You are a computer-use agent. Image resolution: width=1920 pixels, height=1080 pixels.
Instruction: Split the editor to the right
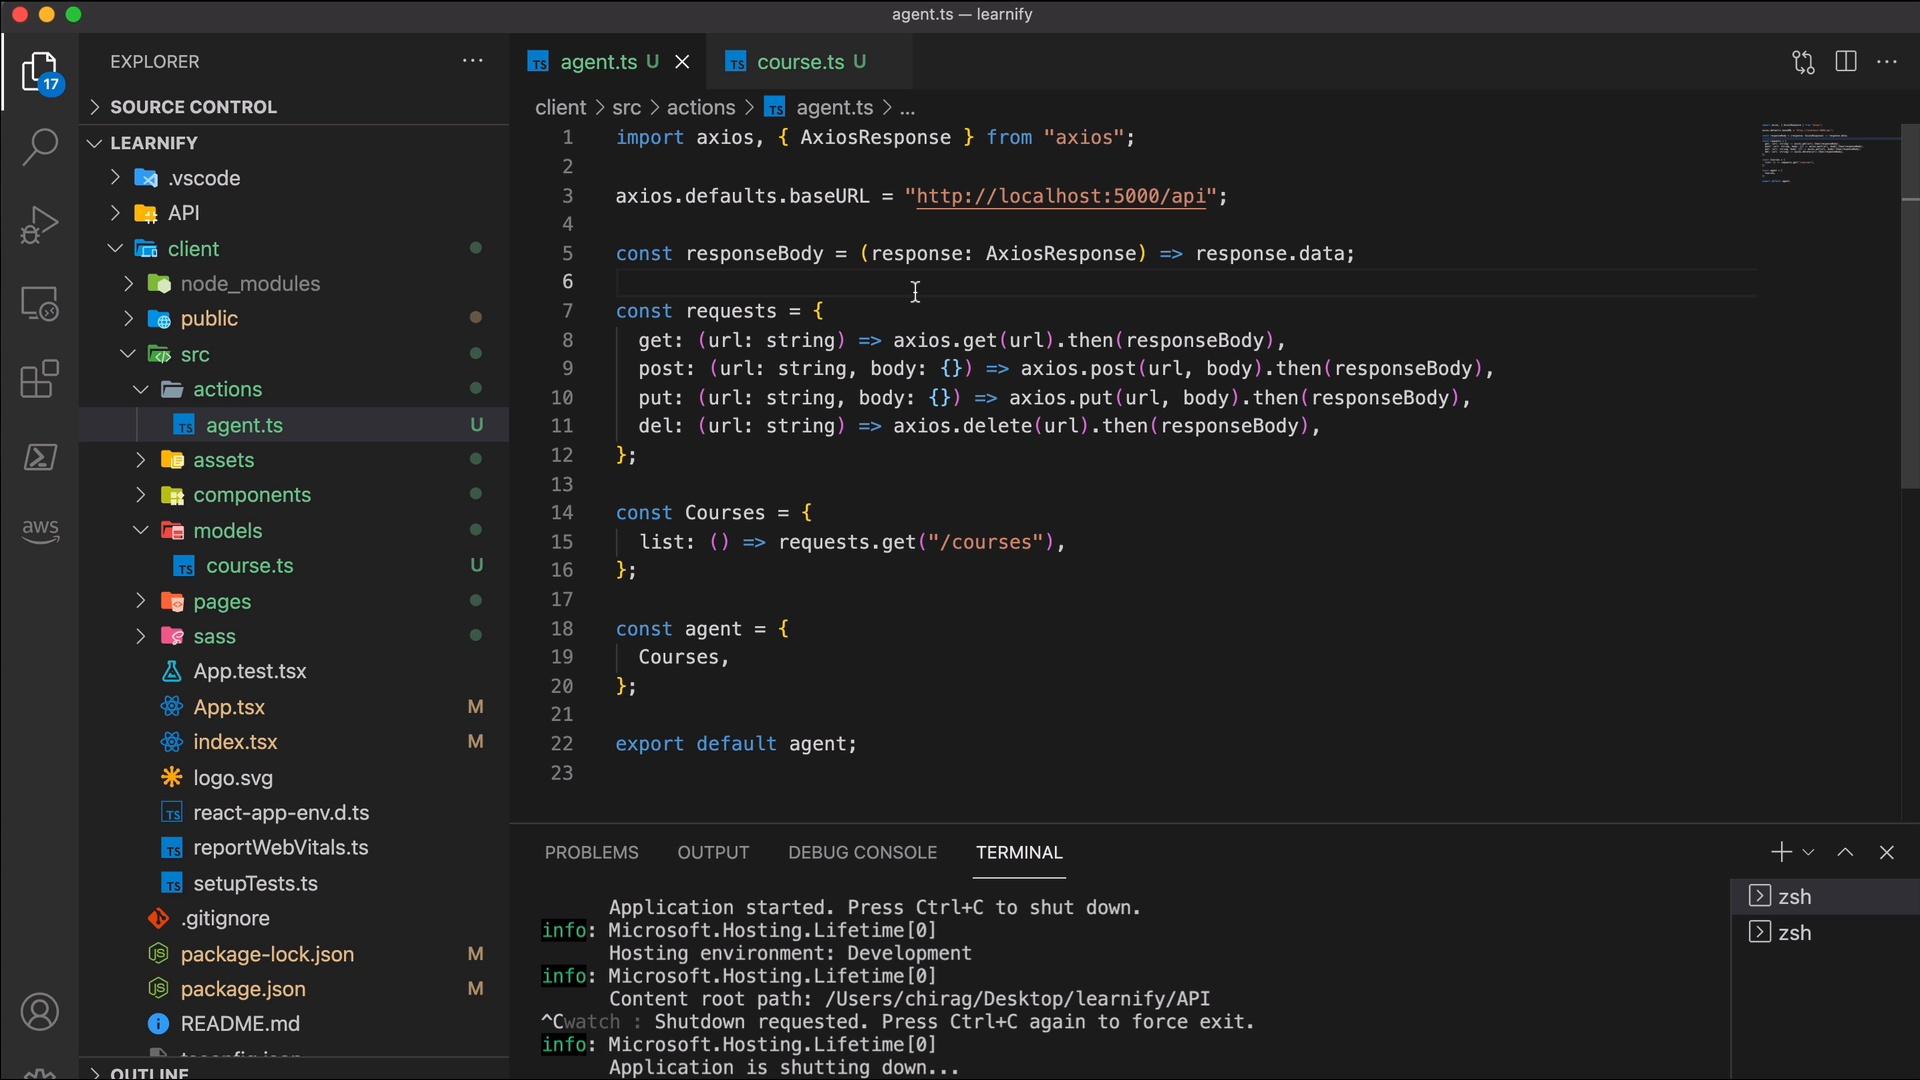click(1846, 62)
